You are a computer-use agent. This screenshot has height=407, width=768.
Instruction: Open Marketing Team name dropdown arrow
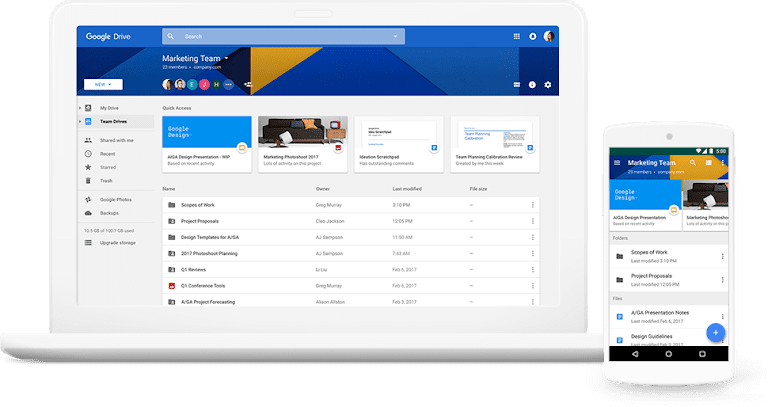tap(226, 59)
